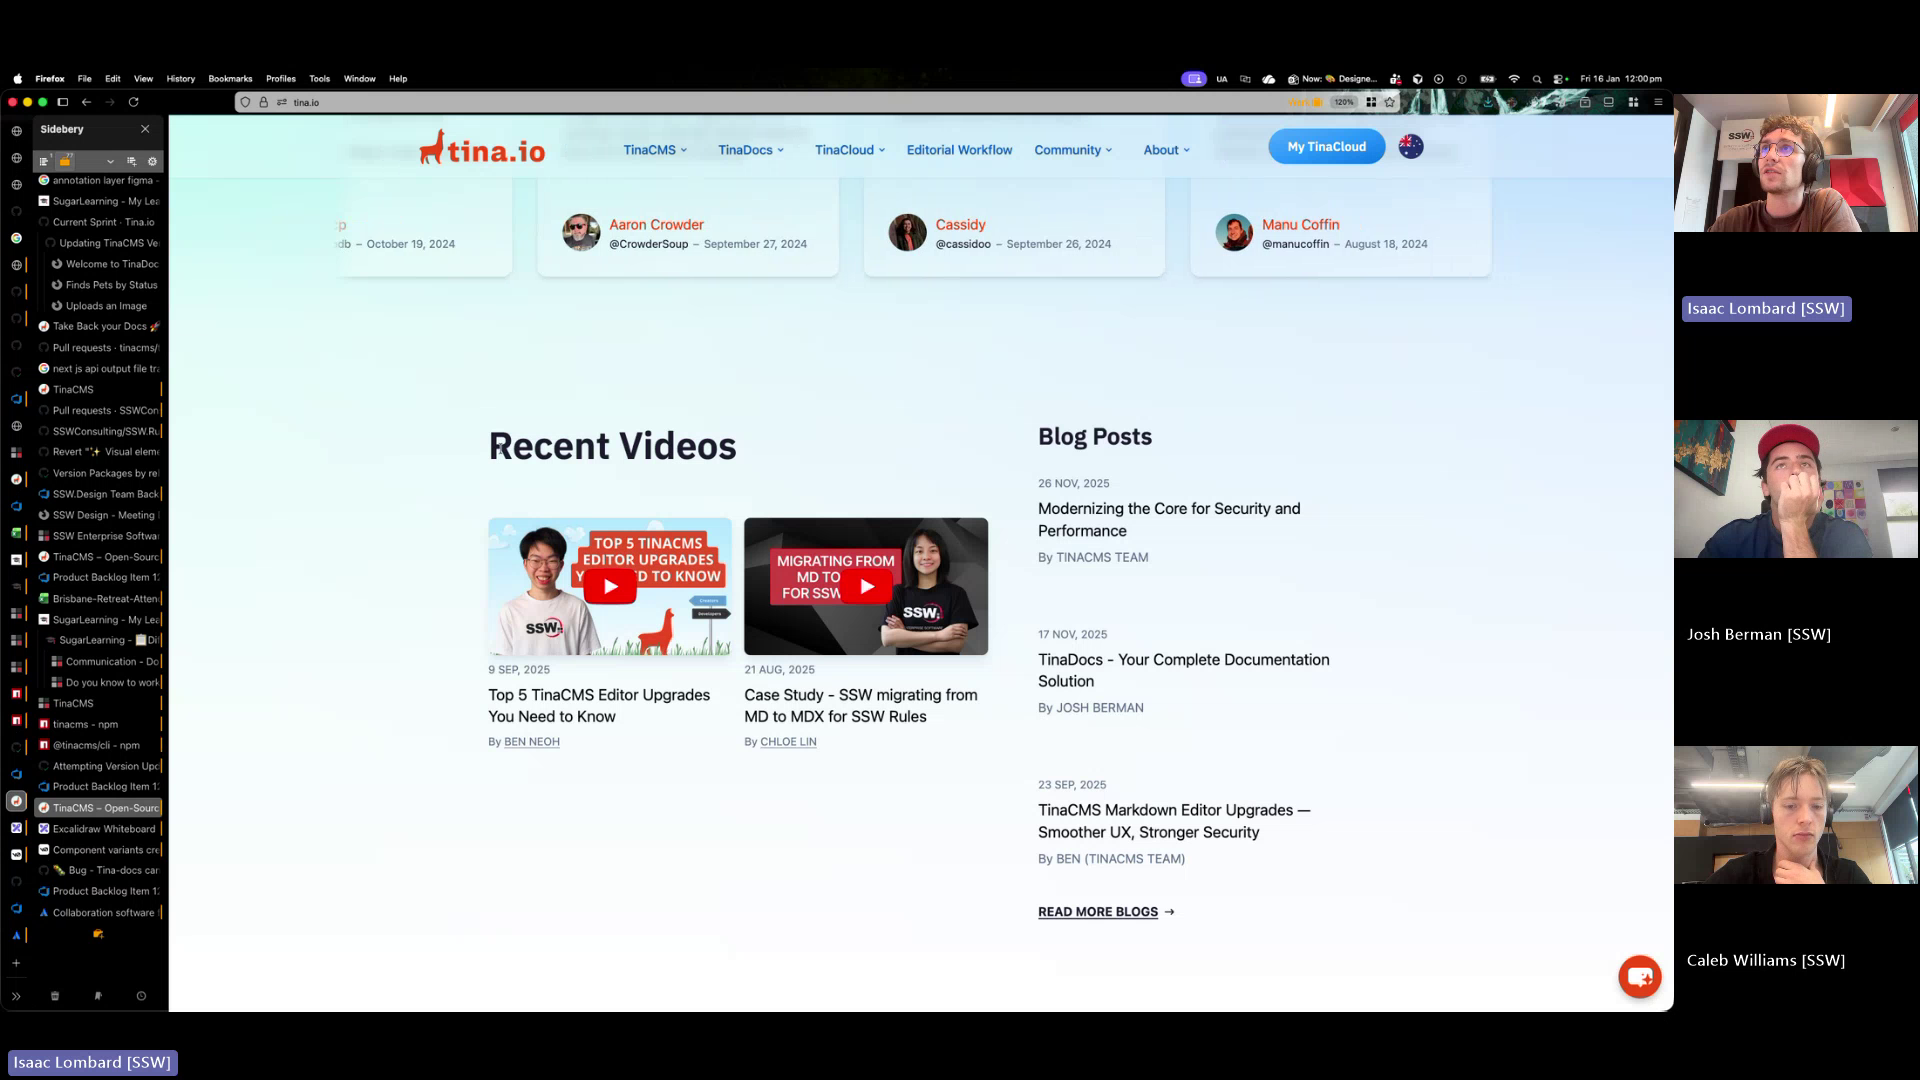Click the My TinaCloud button

1326,146
